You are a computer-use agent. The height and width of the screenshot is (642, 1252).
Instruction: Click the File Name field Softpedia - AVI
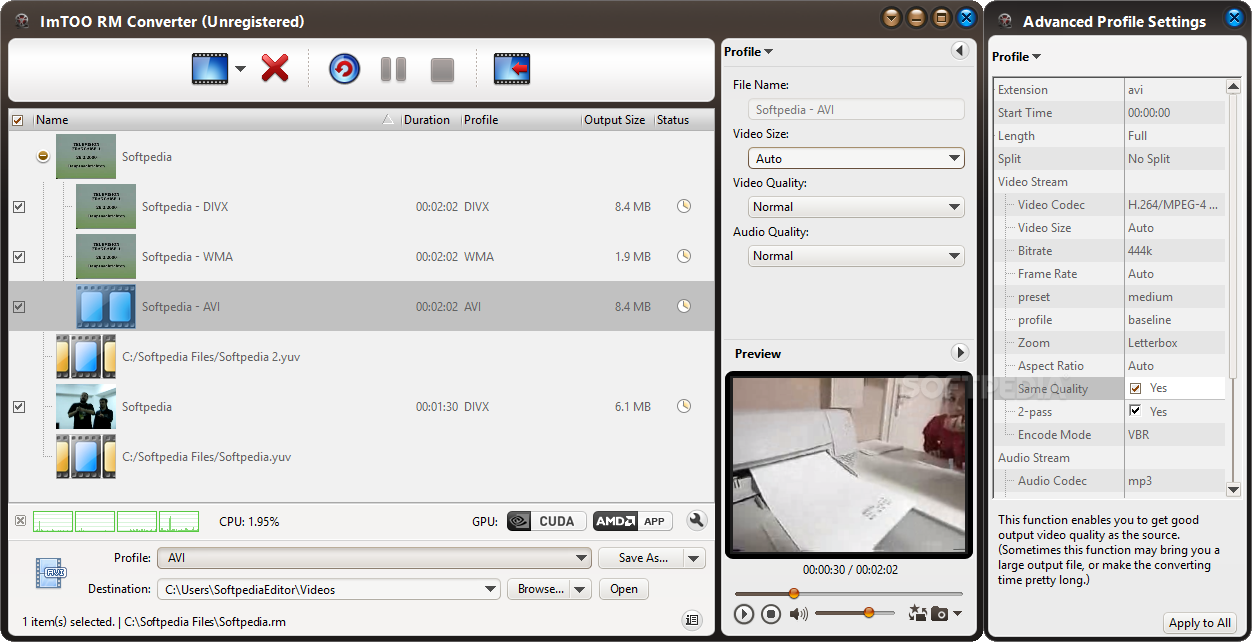click(x=856, y=109)
